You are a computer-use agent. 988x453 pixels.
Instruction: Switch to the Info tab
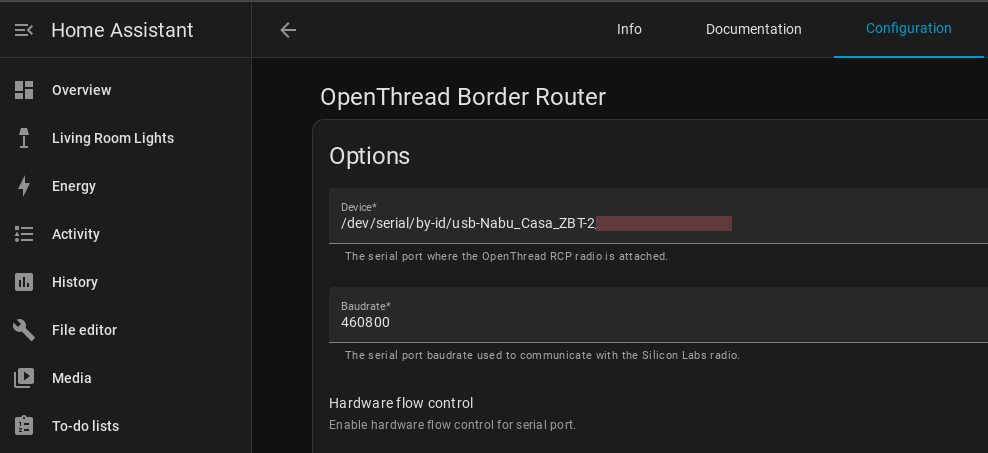tap(629, 29)
